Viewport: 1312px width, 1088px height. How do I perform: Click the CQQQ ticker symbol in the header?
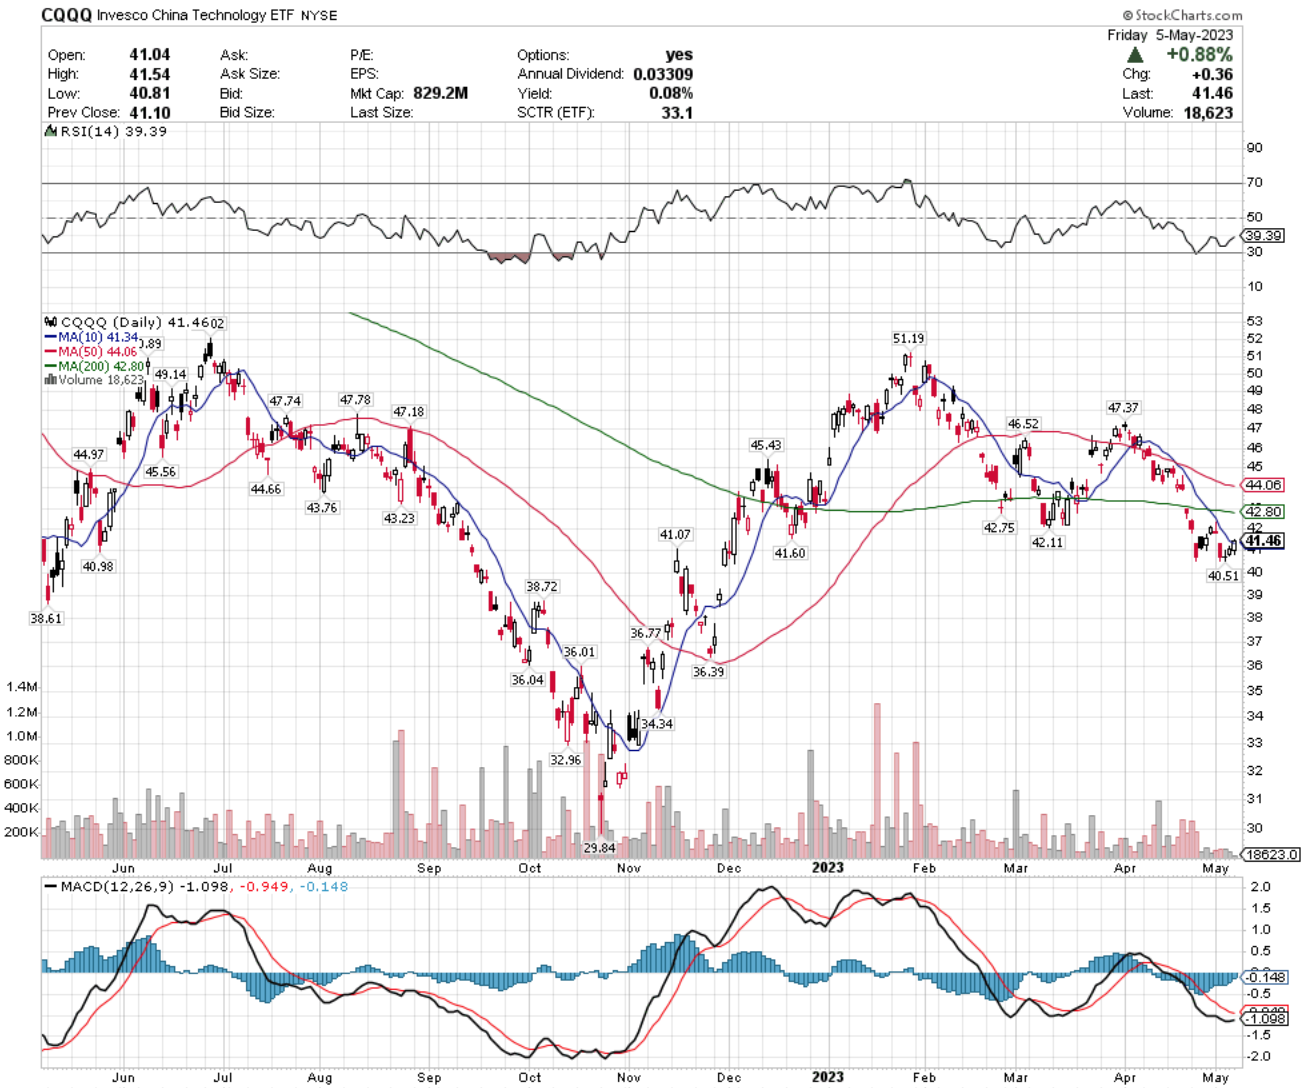(67, 15)
